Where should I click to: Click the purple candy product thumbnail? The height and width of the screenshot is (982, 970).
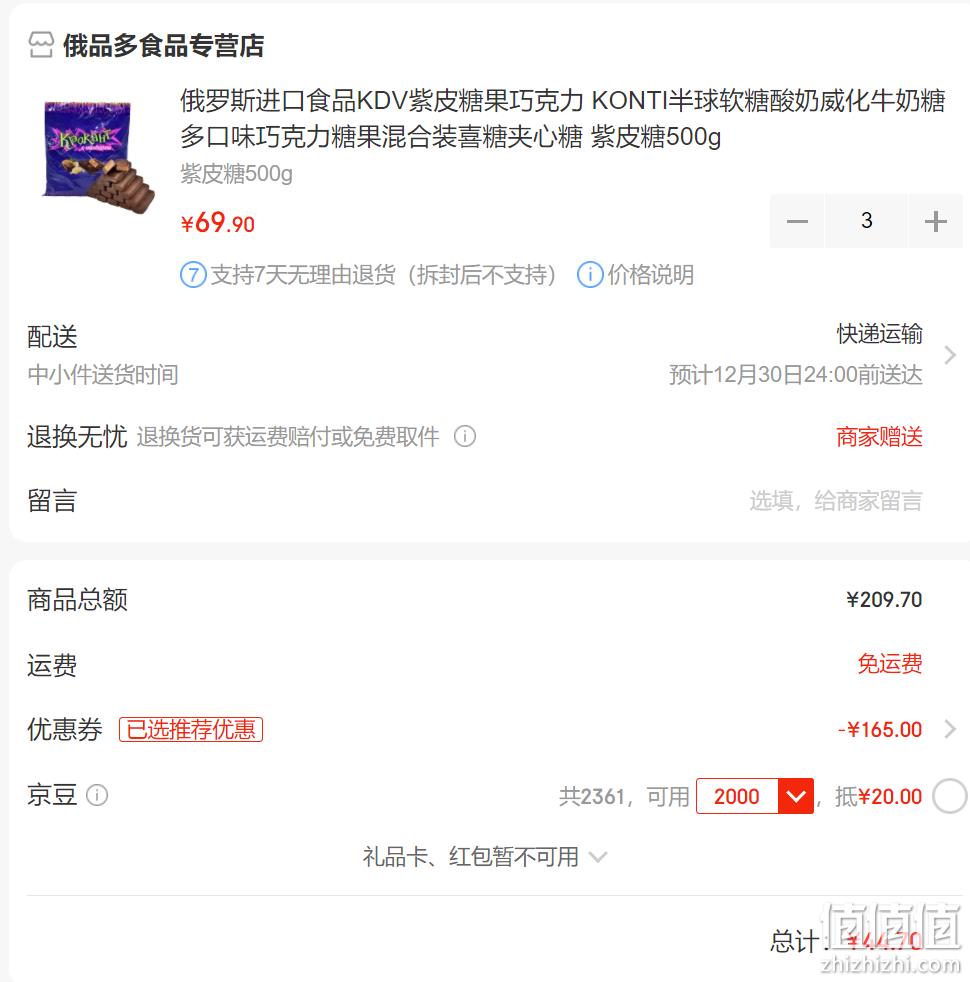point(98,156)
